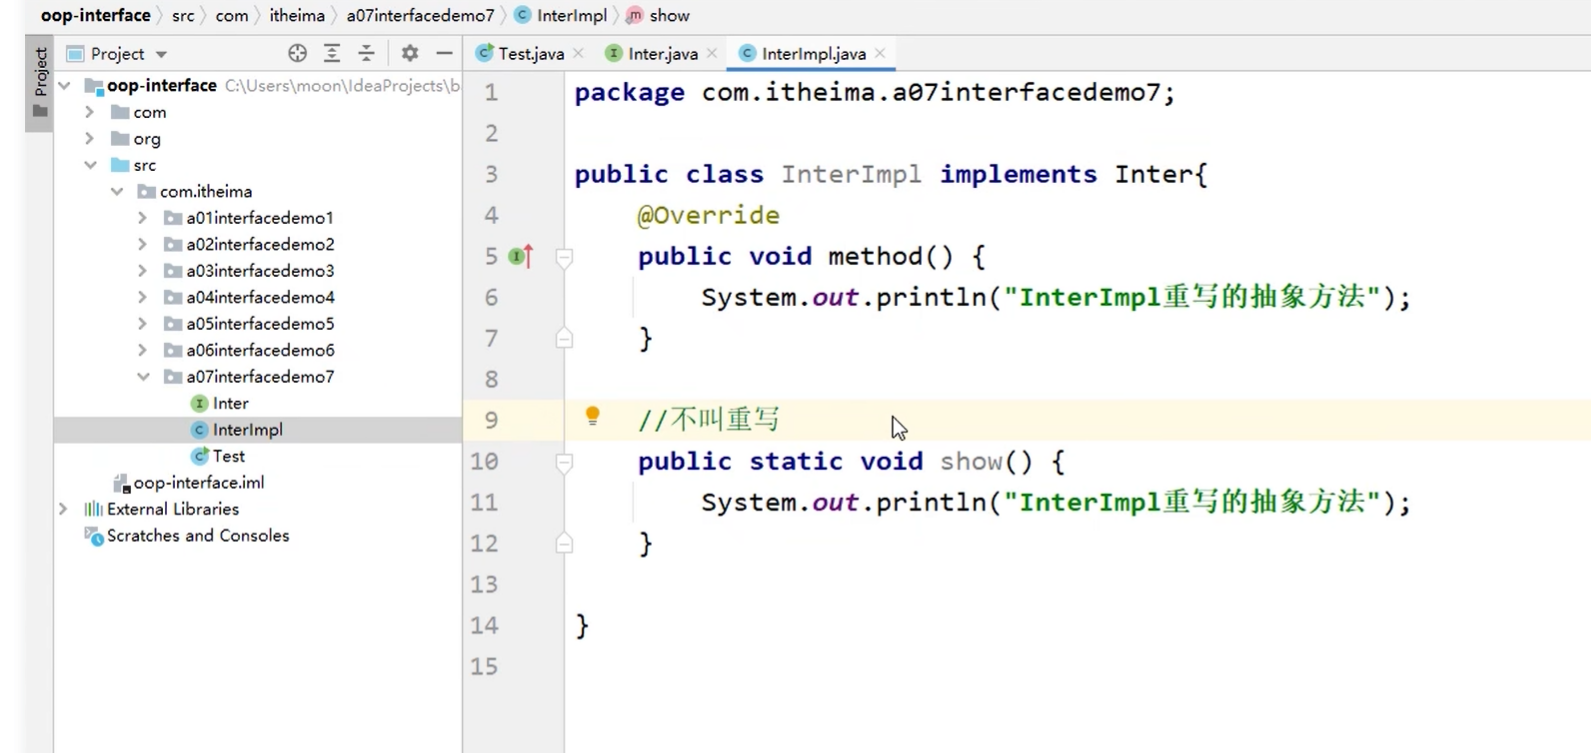Click itheima in the breadcrumb bar
The height and width of the screenshot is (753, 1591).
pyautogui.click(x=297, y=16)
